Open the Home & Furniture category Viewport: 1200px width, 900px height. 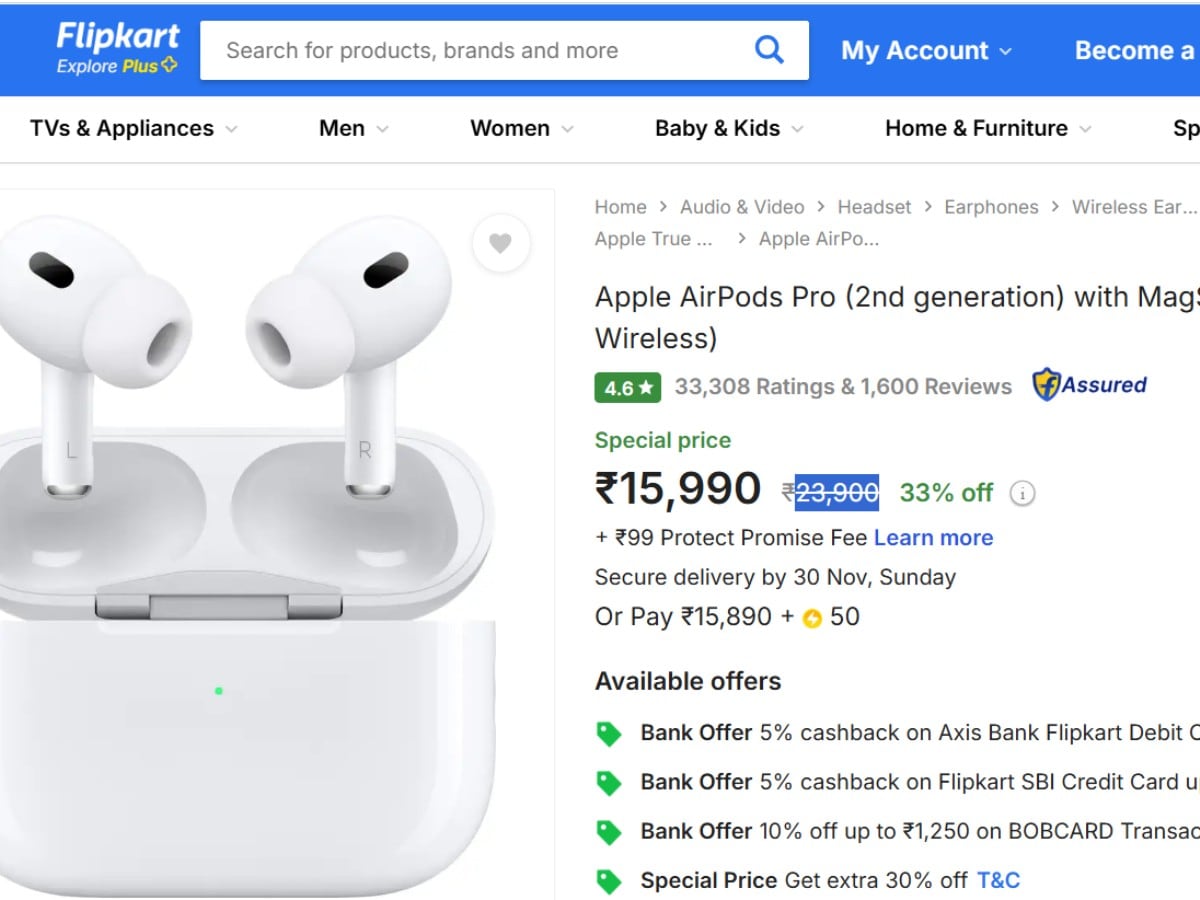pyautogui.click(x=987, y=128)
